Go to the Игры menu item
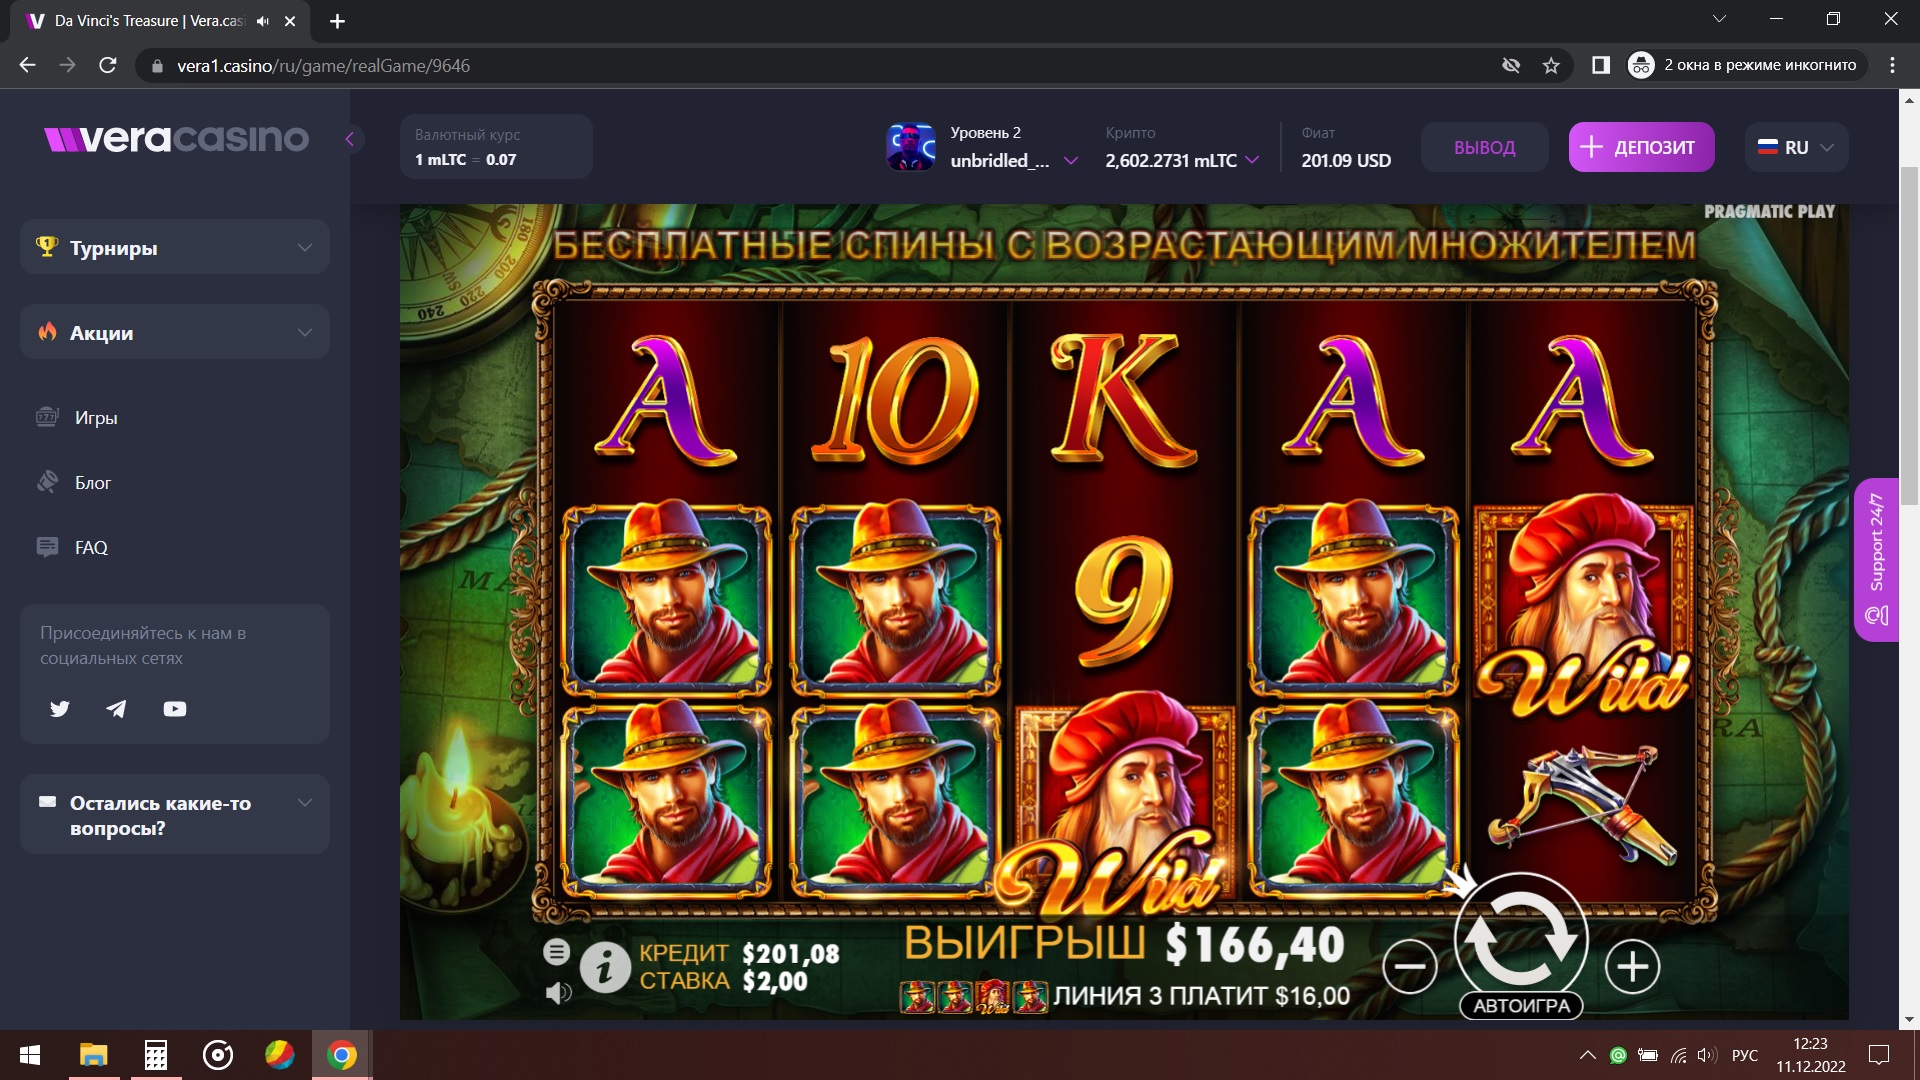1920x1080 pixels. click(x=96, y=417)
